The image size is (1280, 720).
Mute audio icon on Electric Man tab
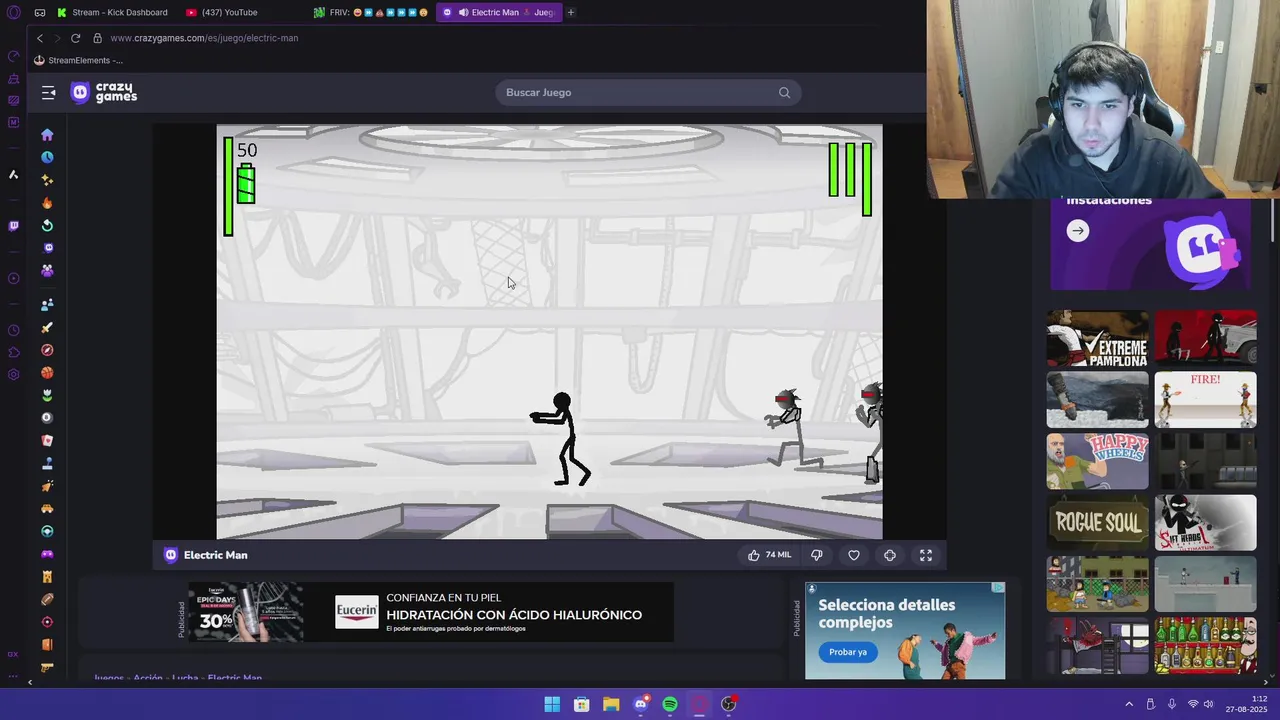coord(463,12)
